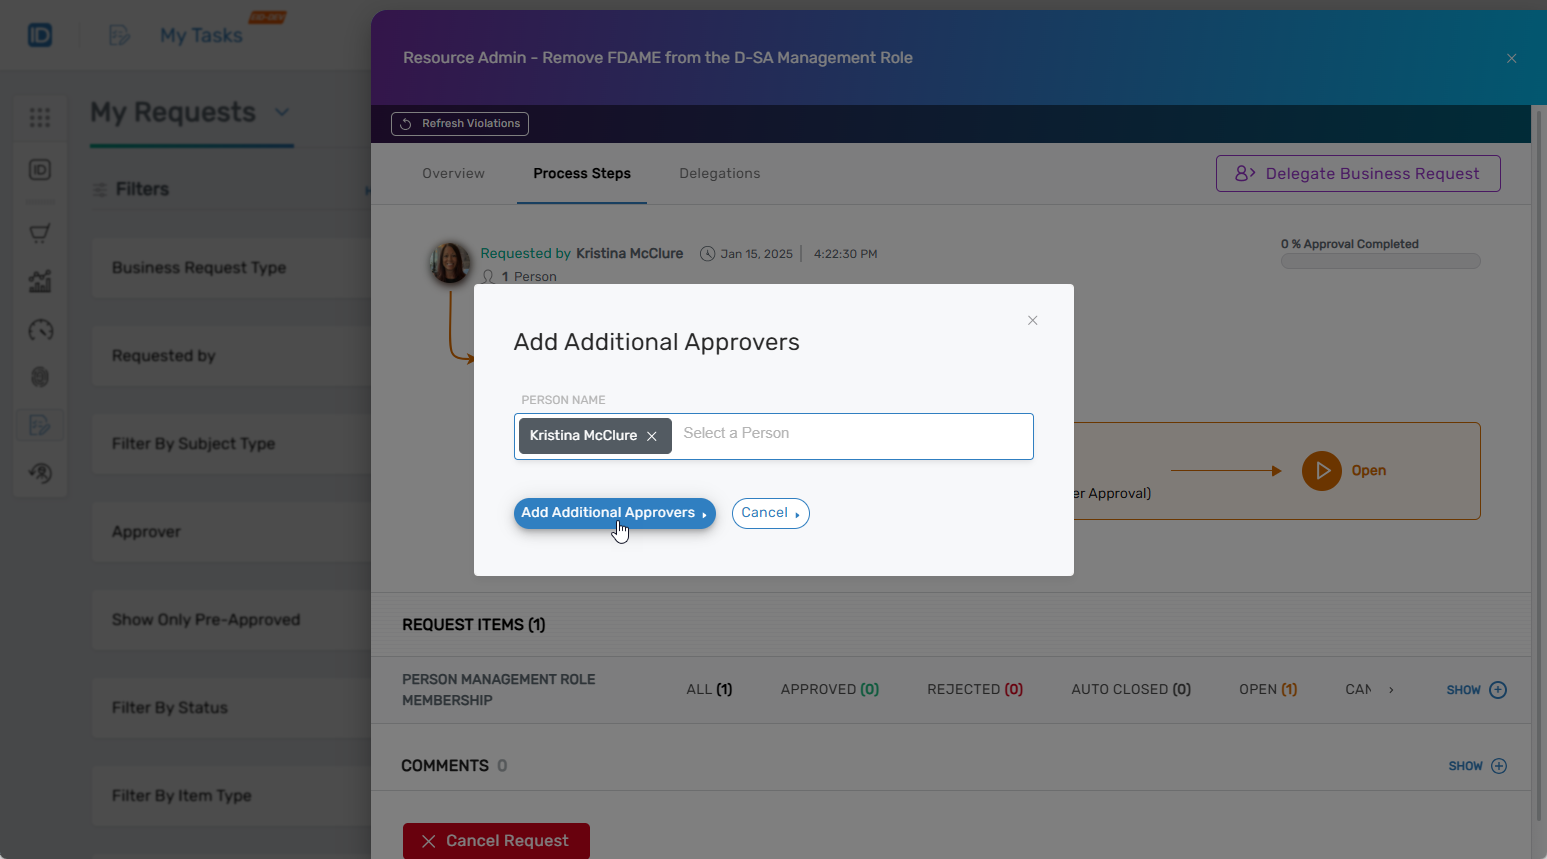Viewport: 1547px width, 859px height.
Task: Click the Refresh Violations control
Action: click(x=459, y=123)
